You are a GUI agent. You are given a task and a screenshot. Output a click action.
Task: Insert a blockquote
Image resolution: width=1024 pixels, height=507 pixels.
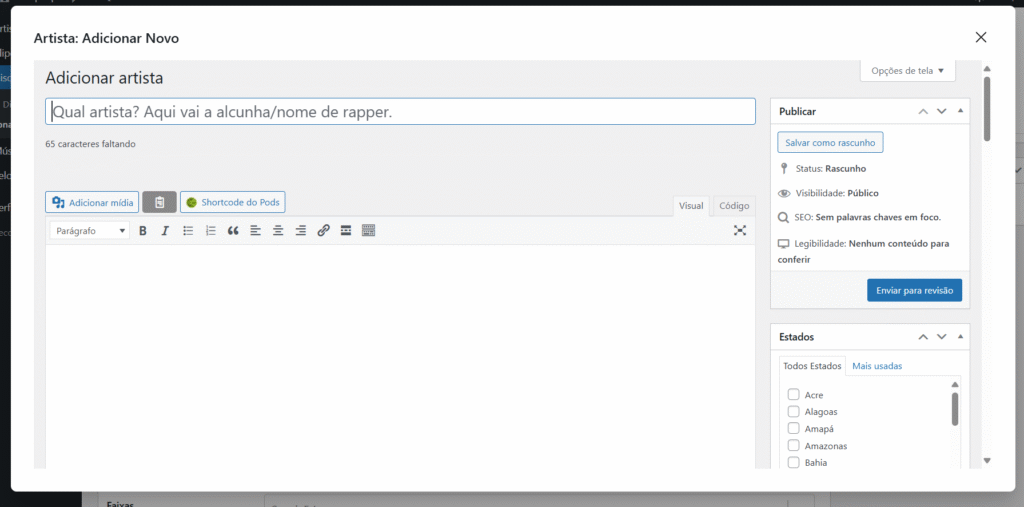(x=233, y=231)
